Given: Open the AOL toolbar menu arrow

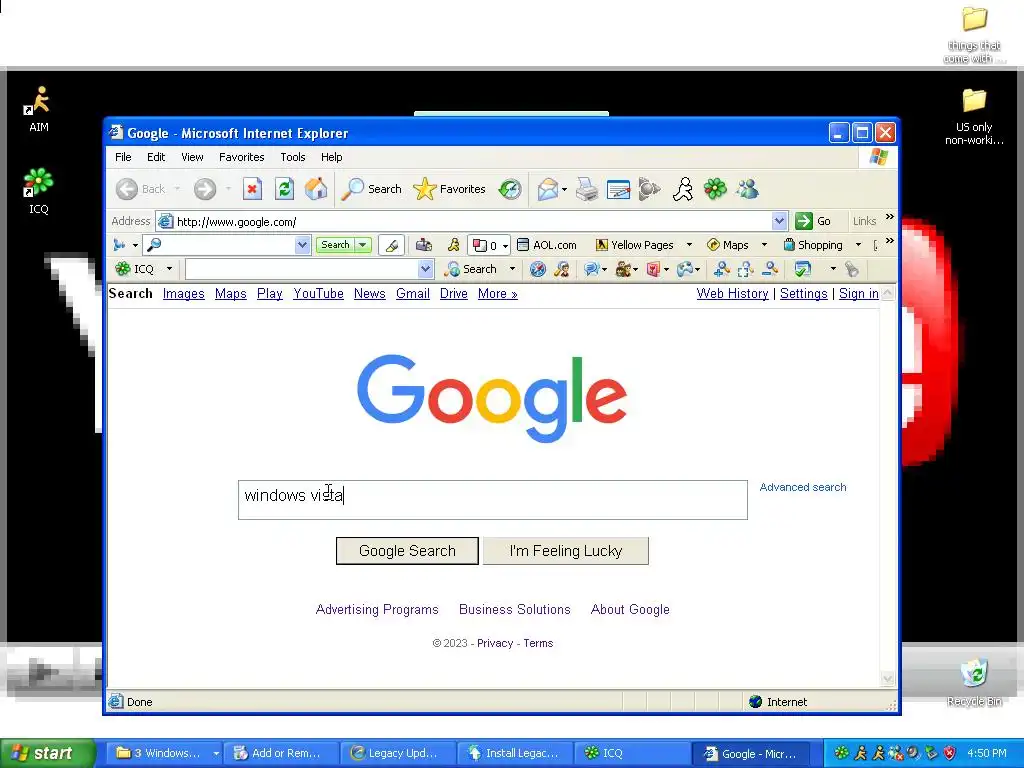Looking at the screenshot, I should [x=135, y=246].
